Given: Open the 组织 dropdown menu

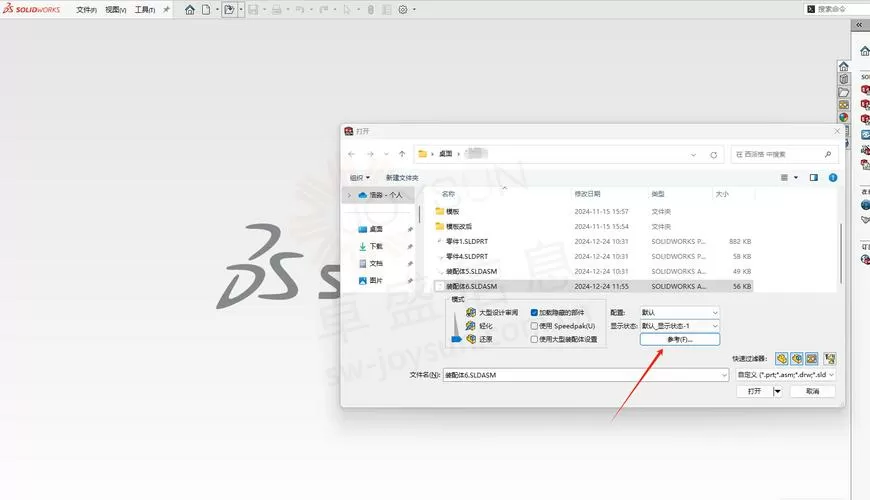Looking at the screenshot, I should click(360, 178).
